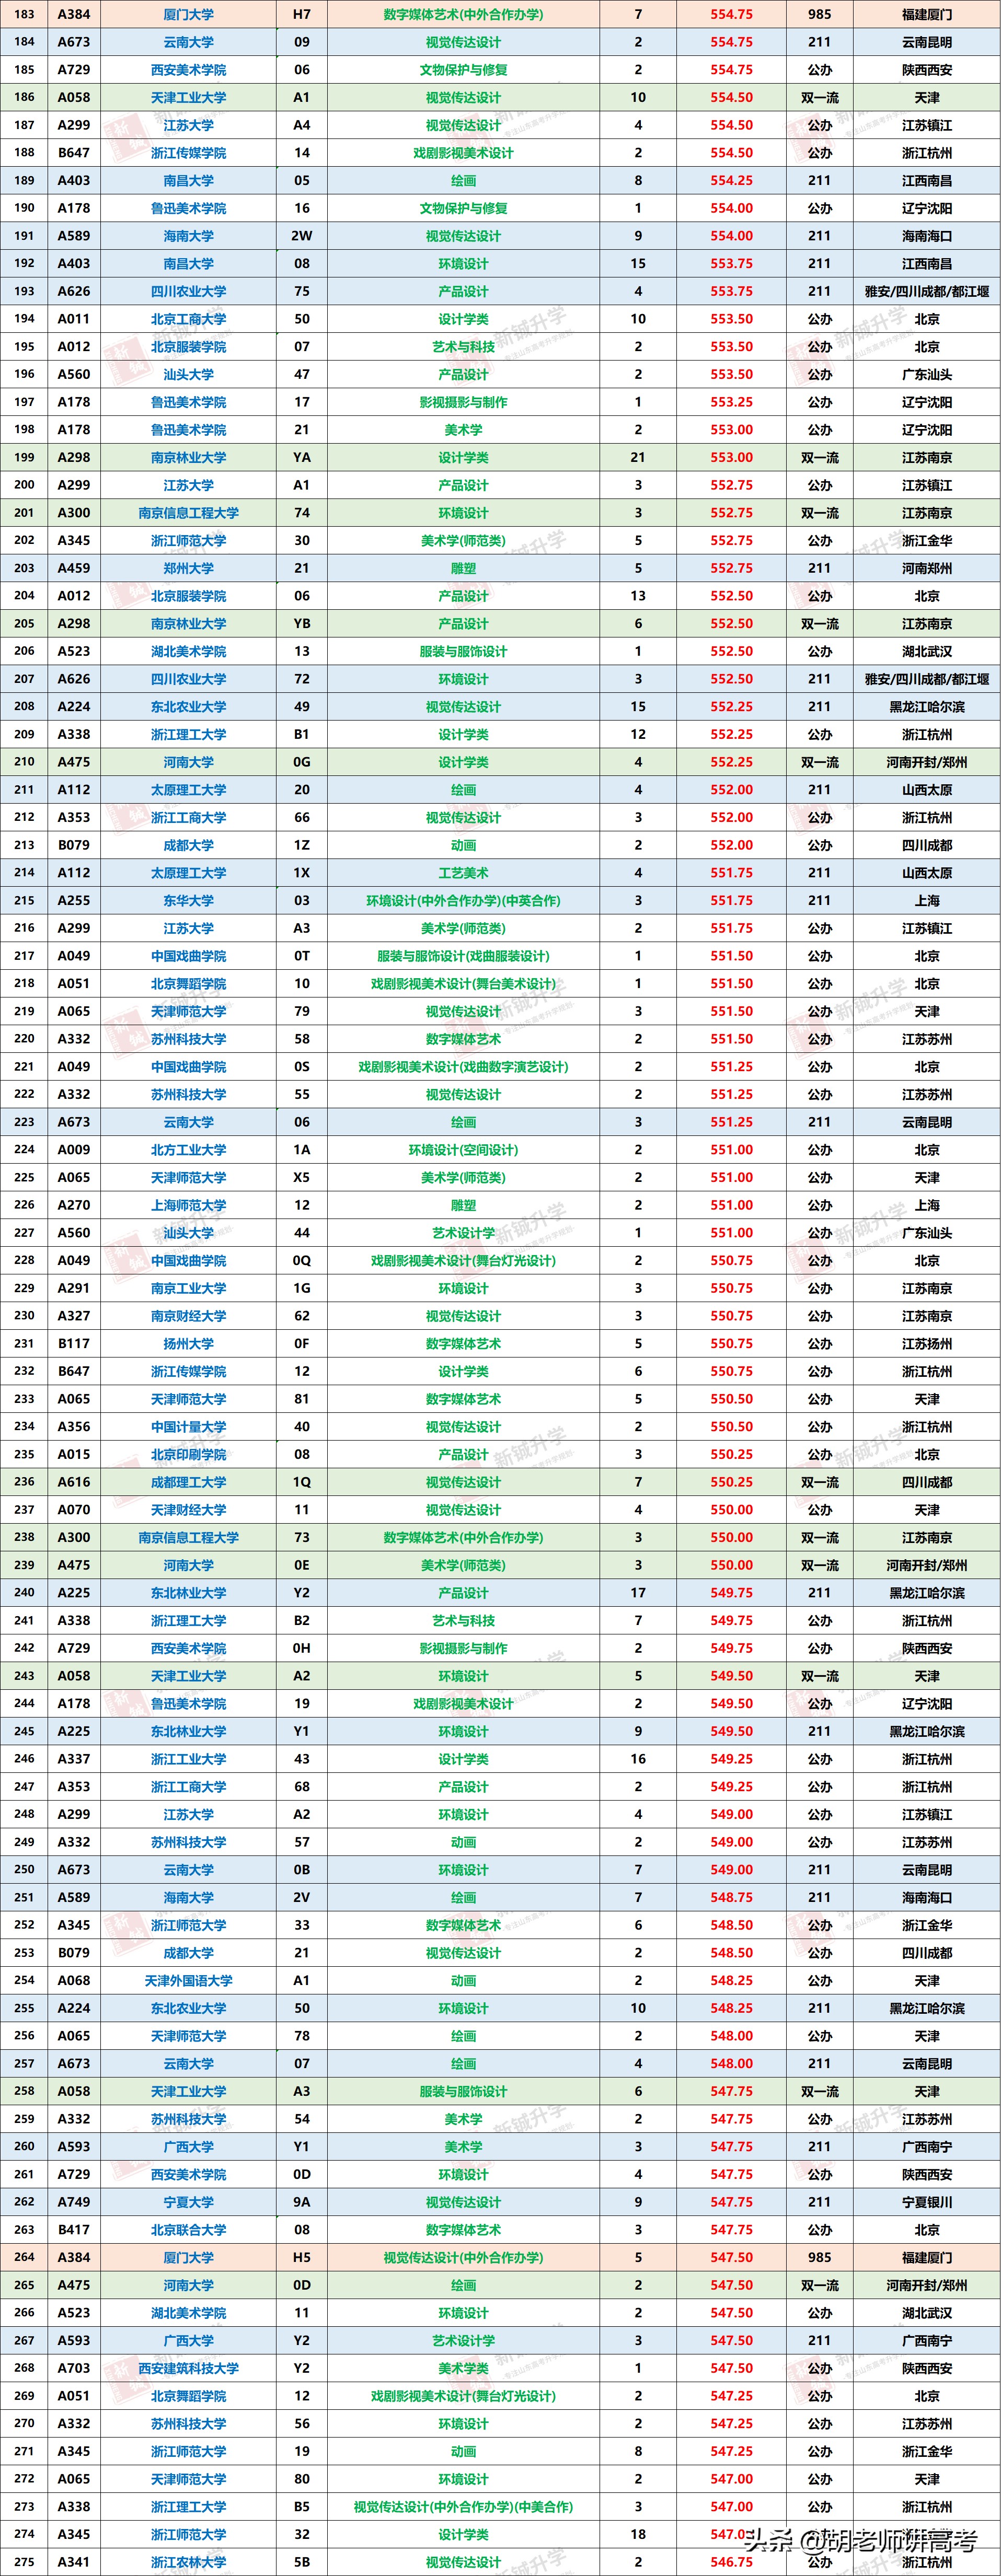Select the 宁夏大学 cell
This screenshot has width=1001, height=2576.
[x=188, y=2202]
